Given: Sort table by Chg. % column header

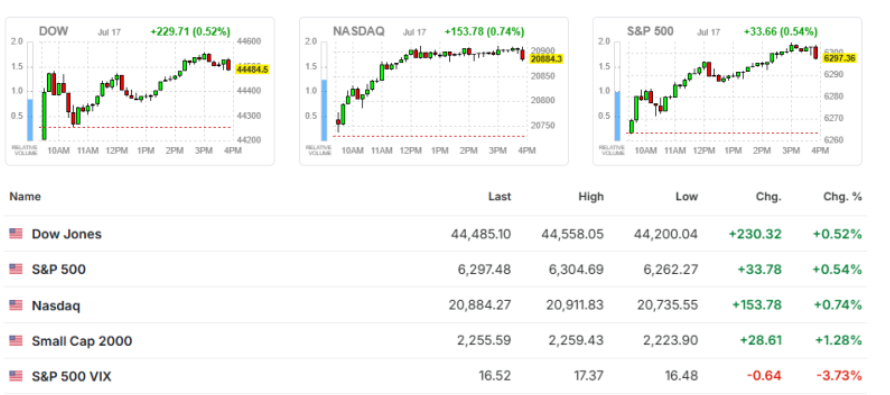Looking at the screenshot, I should (842, 197).
